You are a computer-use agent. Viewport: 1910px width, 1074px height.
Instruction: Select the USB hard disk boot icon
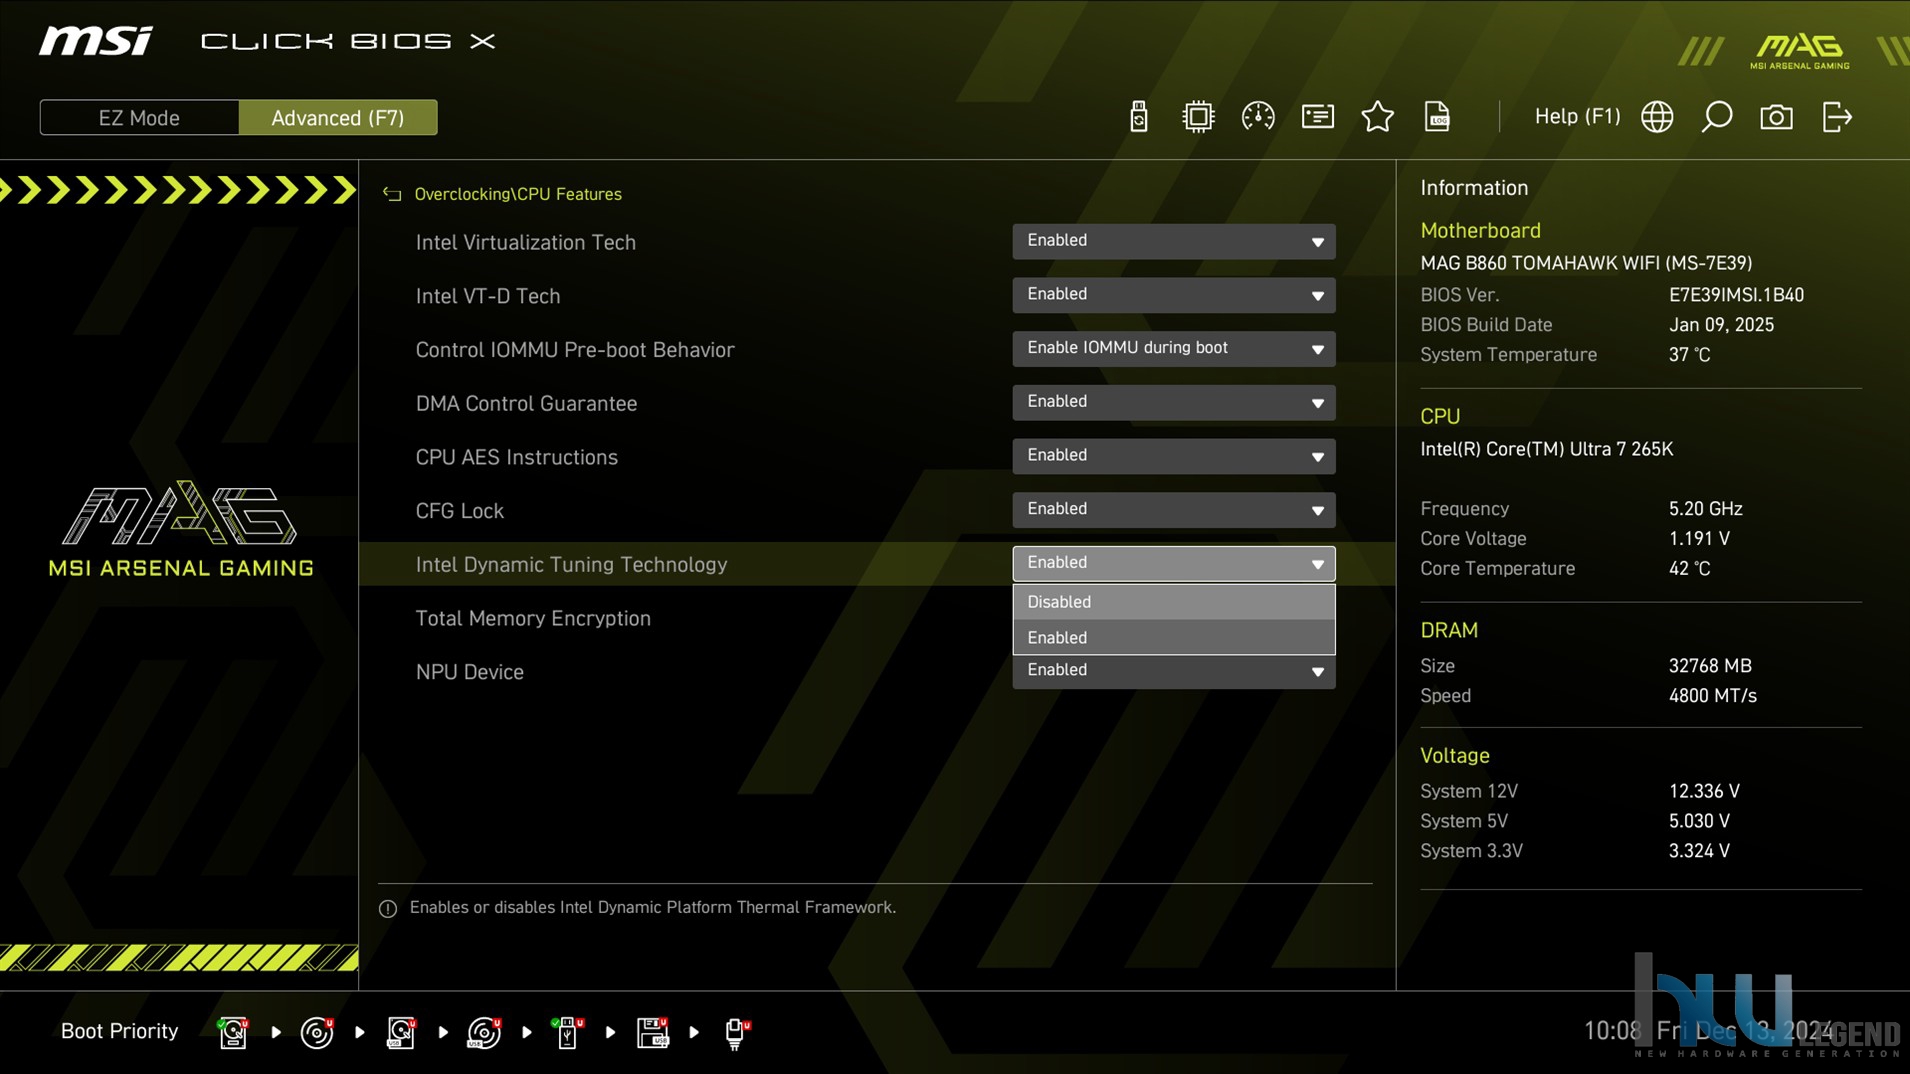pyautogui.click(x=401, y=1032)
